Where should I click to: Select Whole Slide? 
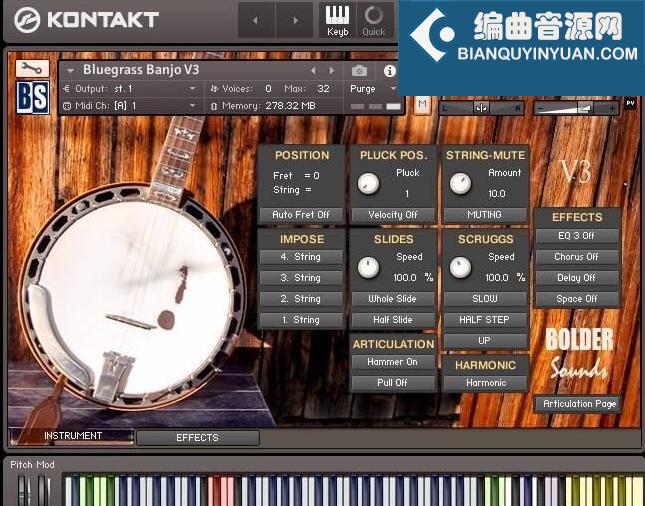click(x=392, y=299)
